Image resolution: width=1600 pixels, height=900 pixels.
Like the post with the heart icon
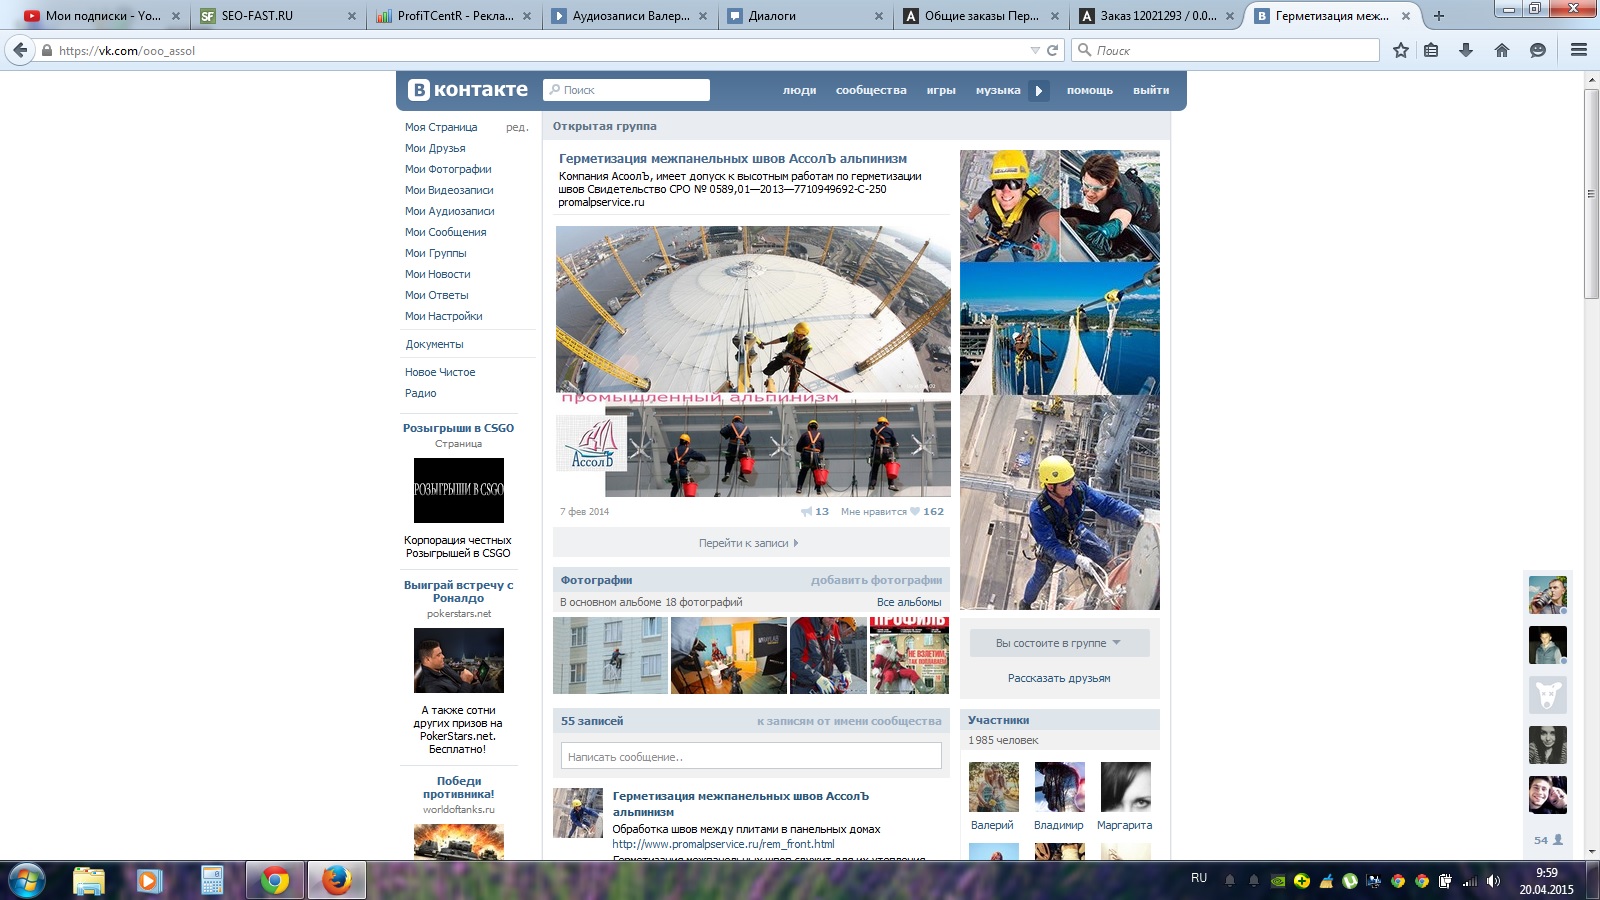point(914,511)
